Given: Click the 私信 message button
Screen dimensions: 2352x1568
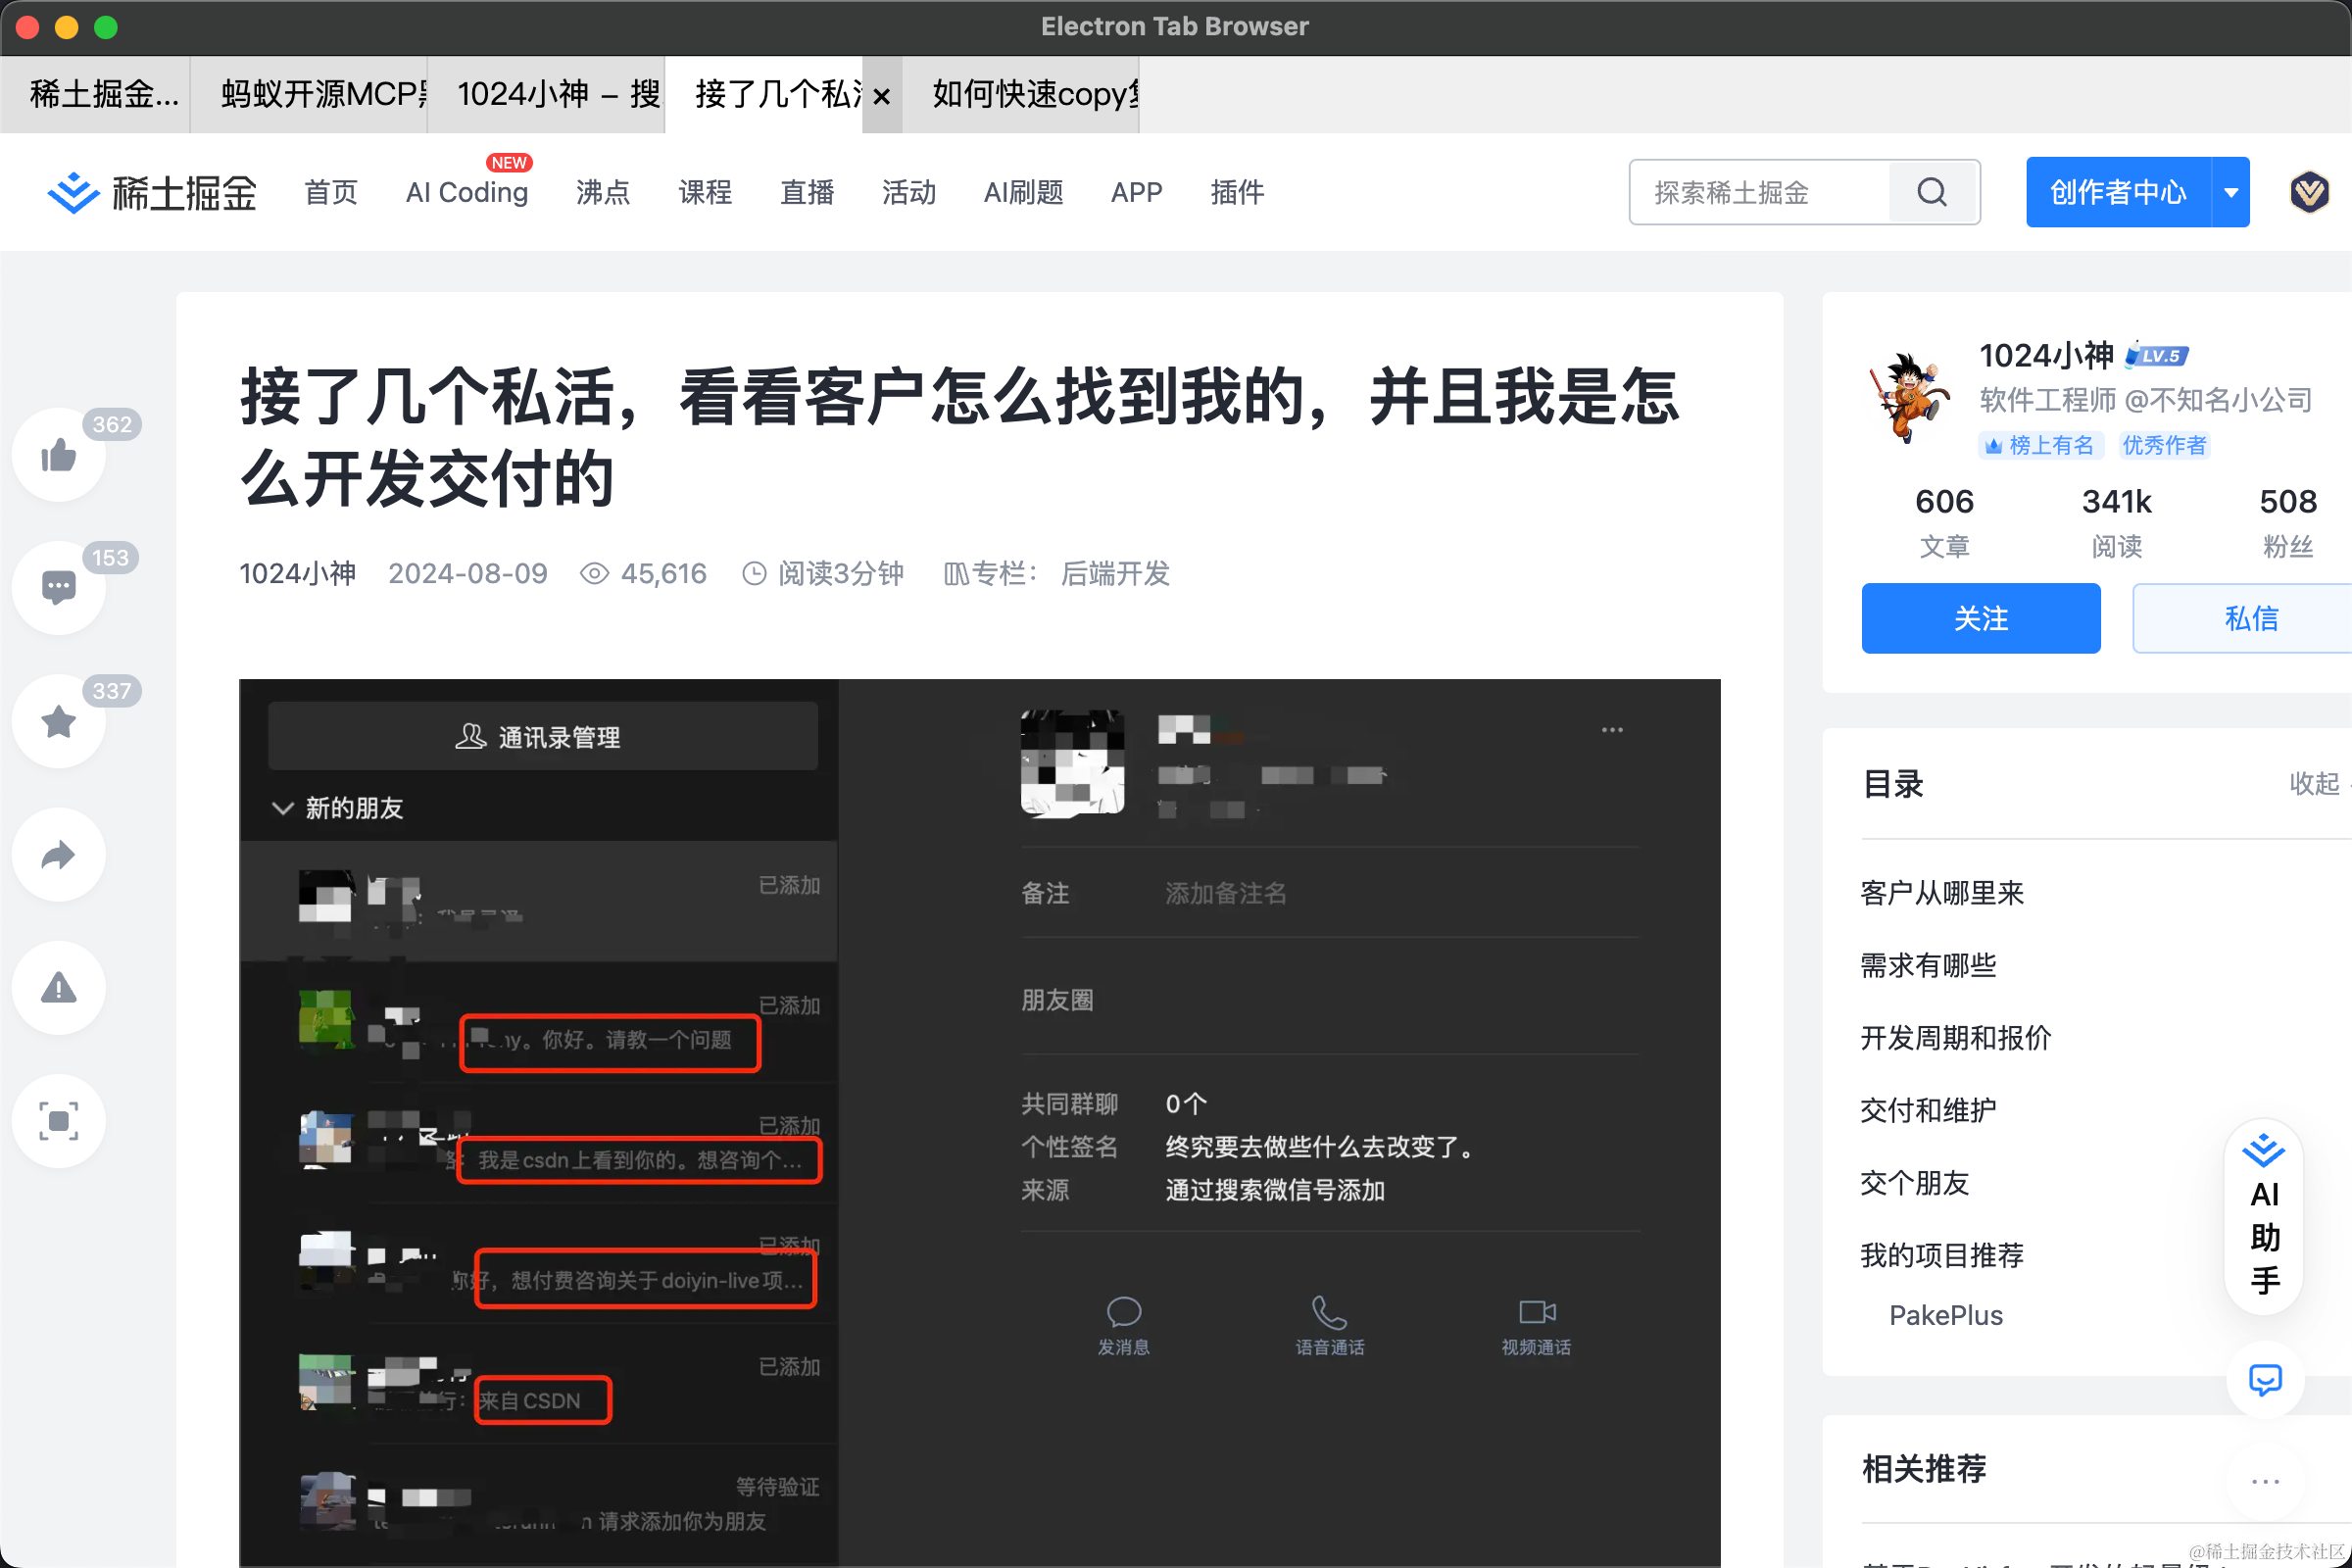Looking at the screenshot, I should (2250, 618).
